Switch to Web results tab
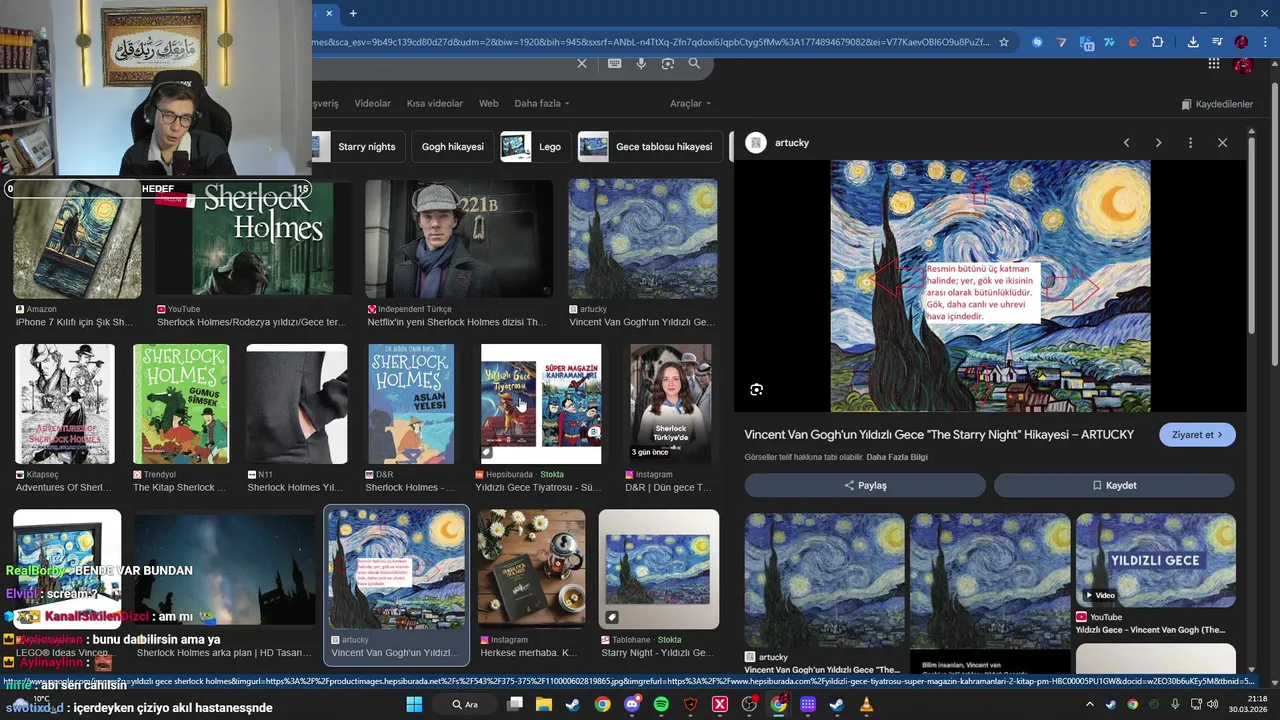This screenshot has width=1280, height=720. [488, 103]
